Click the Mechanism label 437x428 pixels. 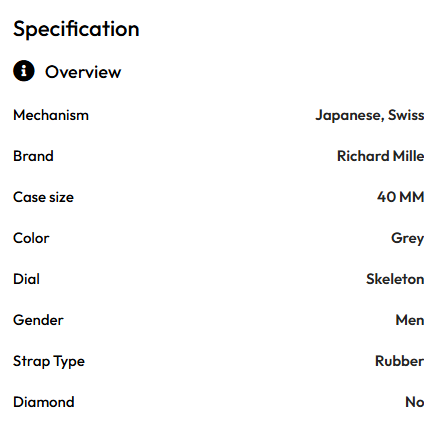pos(51,115)
